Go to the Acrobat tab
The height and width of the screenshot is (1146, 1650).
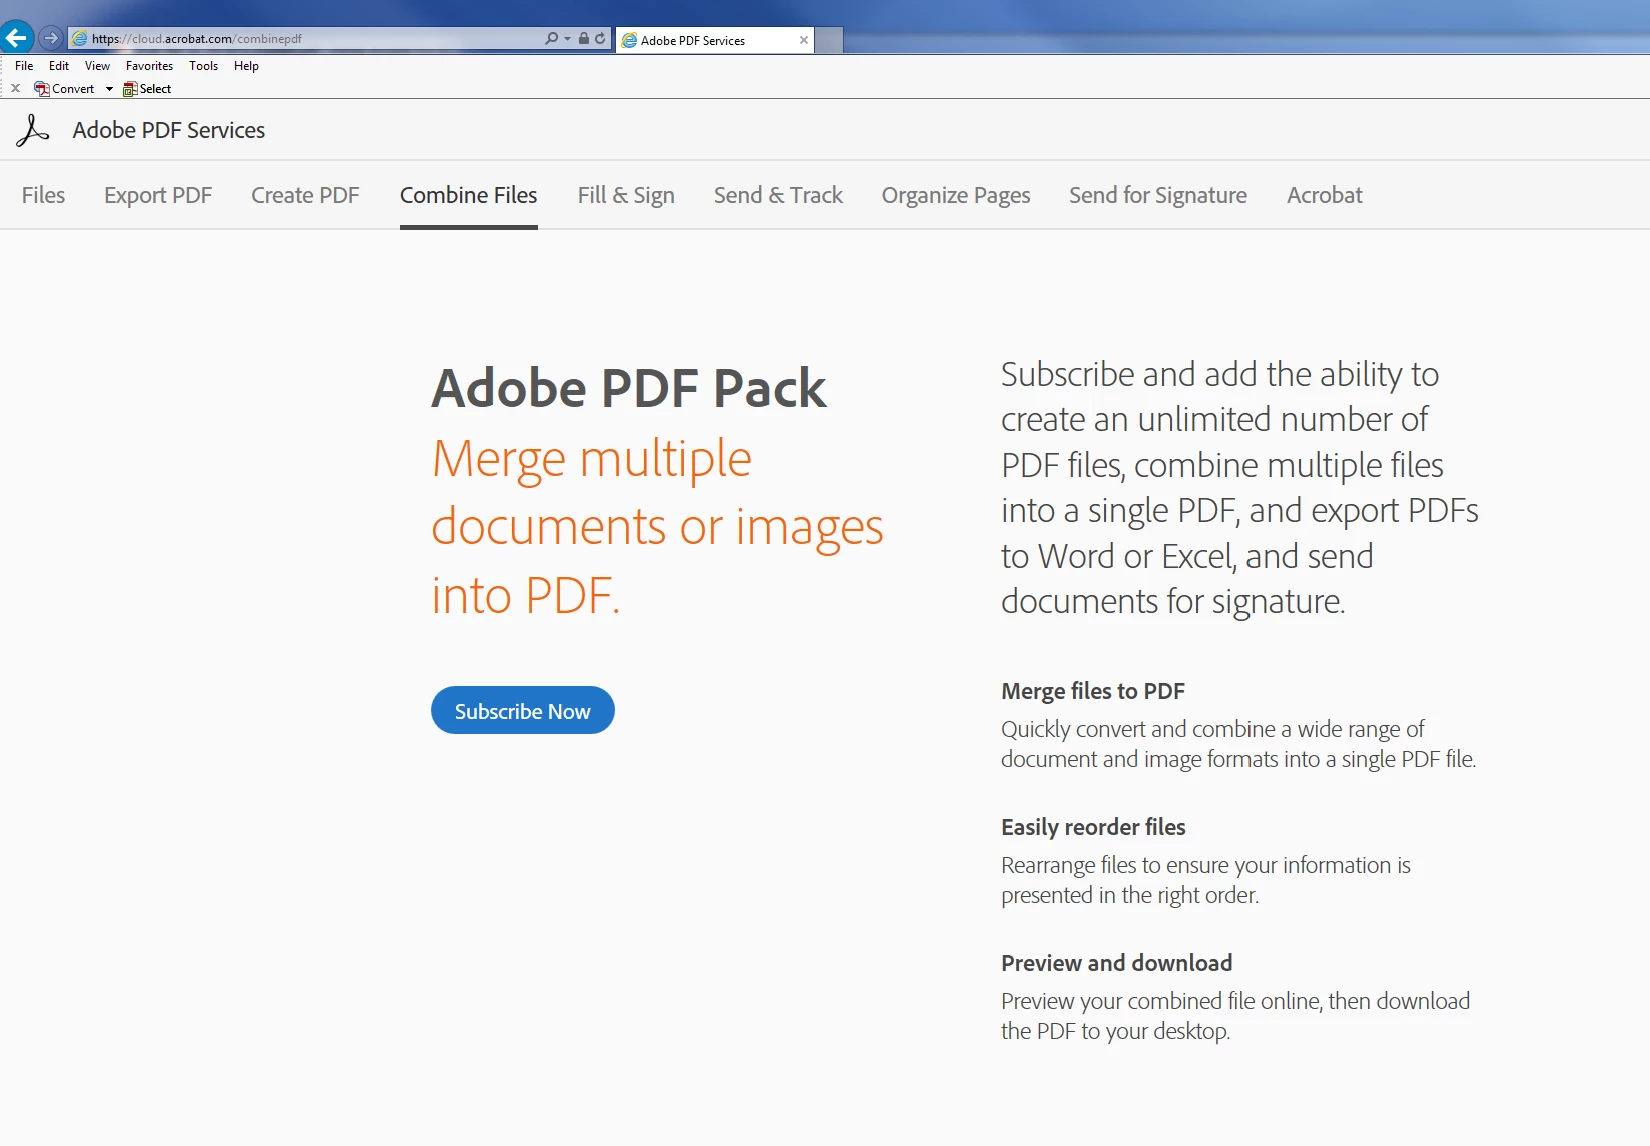1324,195
